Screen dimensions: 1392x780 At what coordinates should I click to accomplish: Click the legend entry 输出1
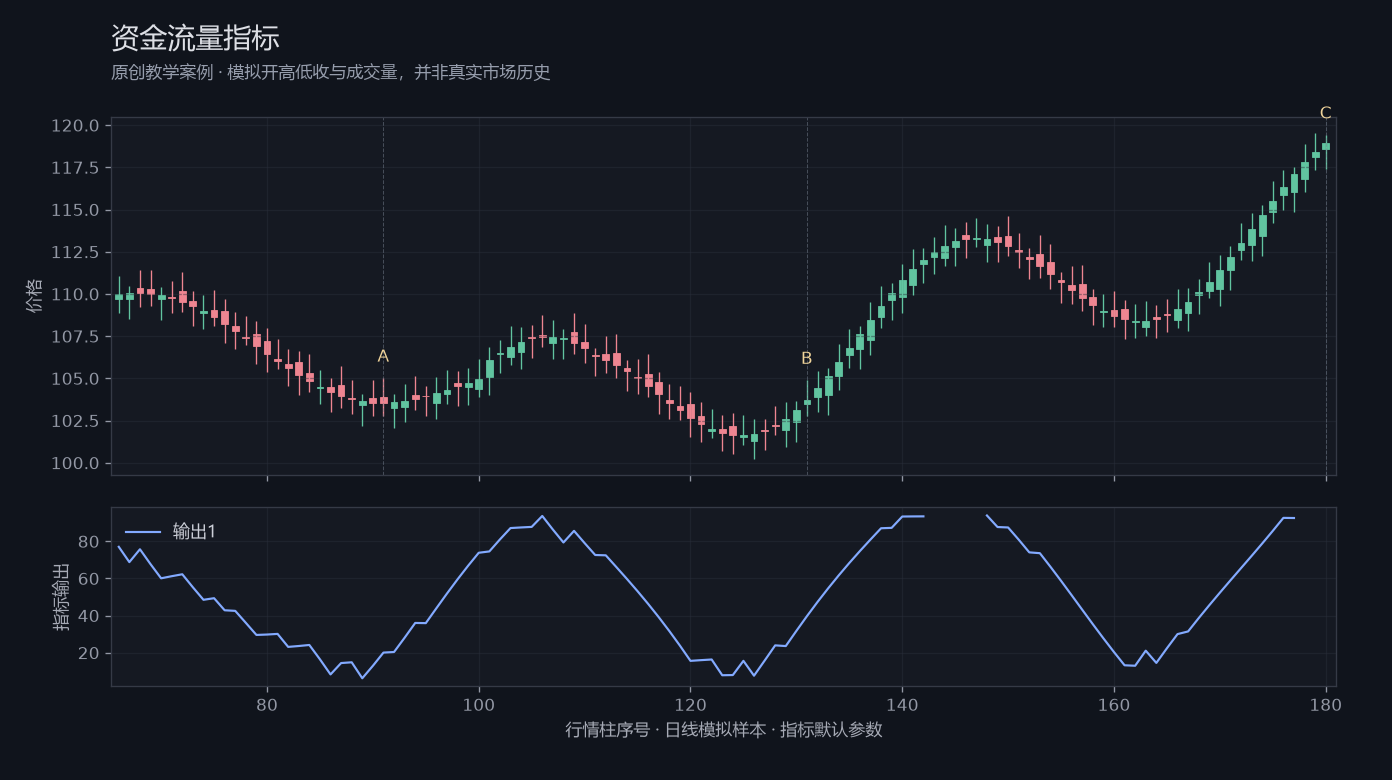point(195,532)
